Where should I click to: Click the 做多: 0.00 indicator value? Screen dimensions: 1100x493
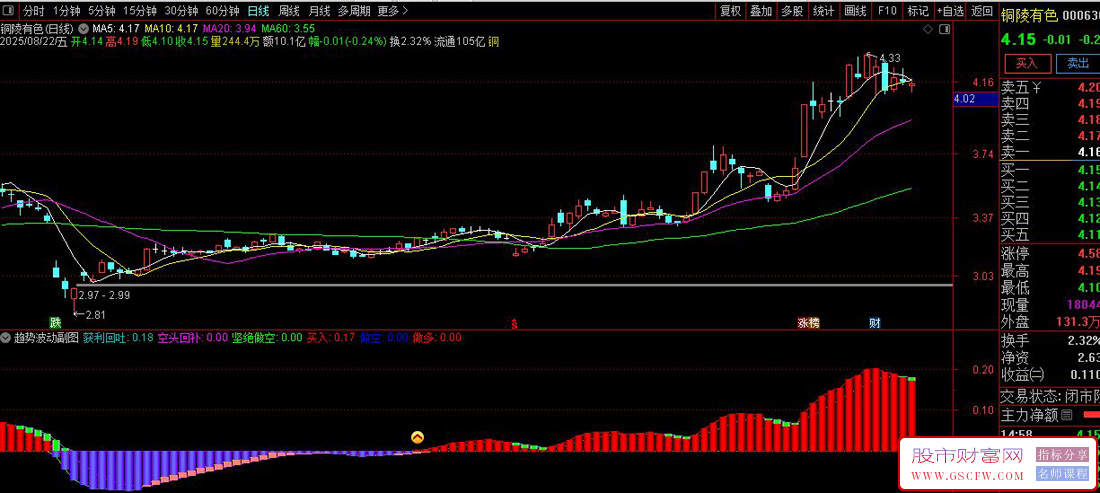(437, 337)
